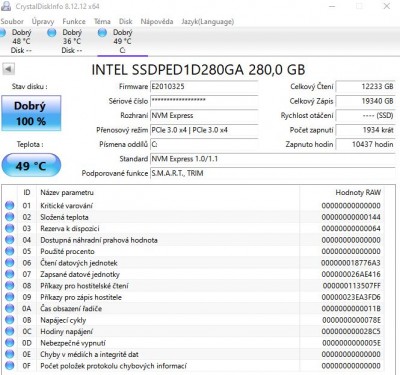400x375 pixels.
Task: Select the Nebezpečné vypnutí parameter name
Action: click(73, 343)
